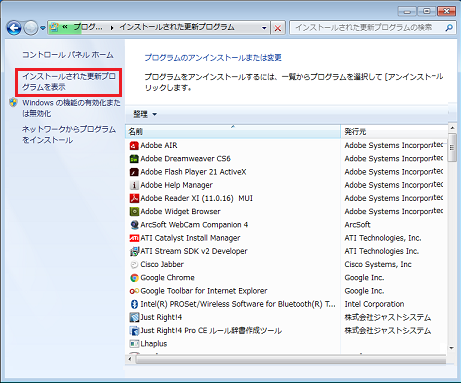Expand the breadcrumb chevron « overflow
The width and height of the screenshot is (461, 383).
point(65,27)
